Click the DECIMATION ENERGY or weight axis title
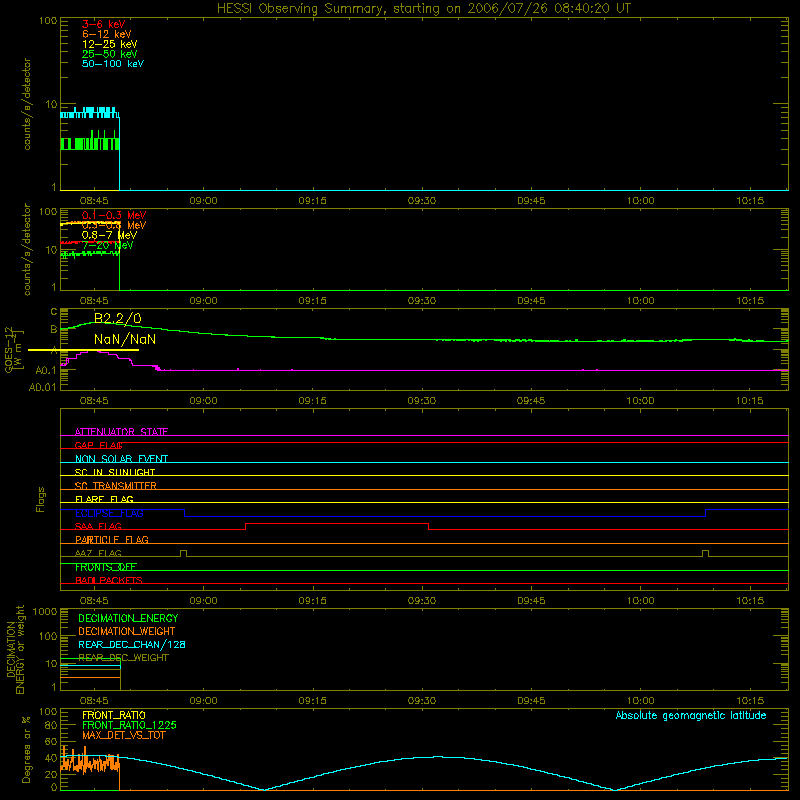Screen dimensions: 800x800 (x=15, y=649)
